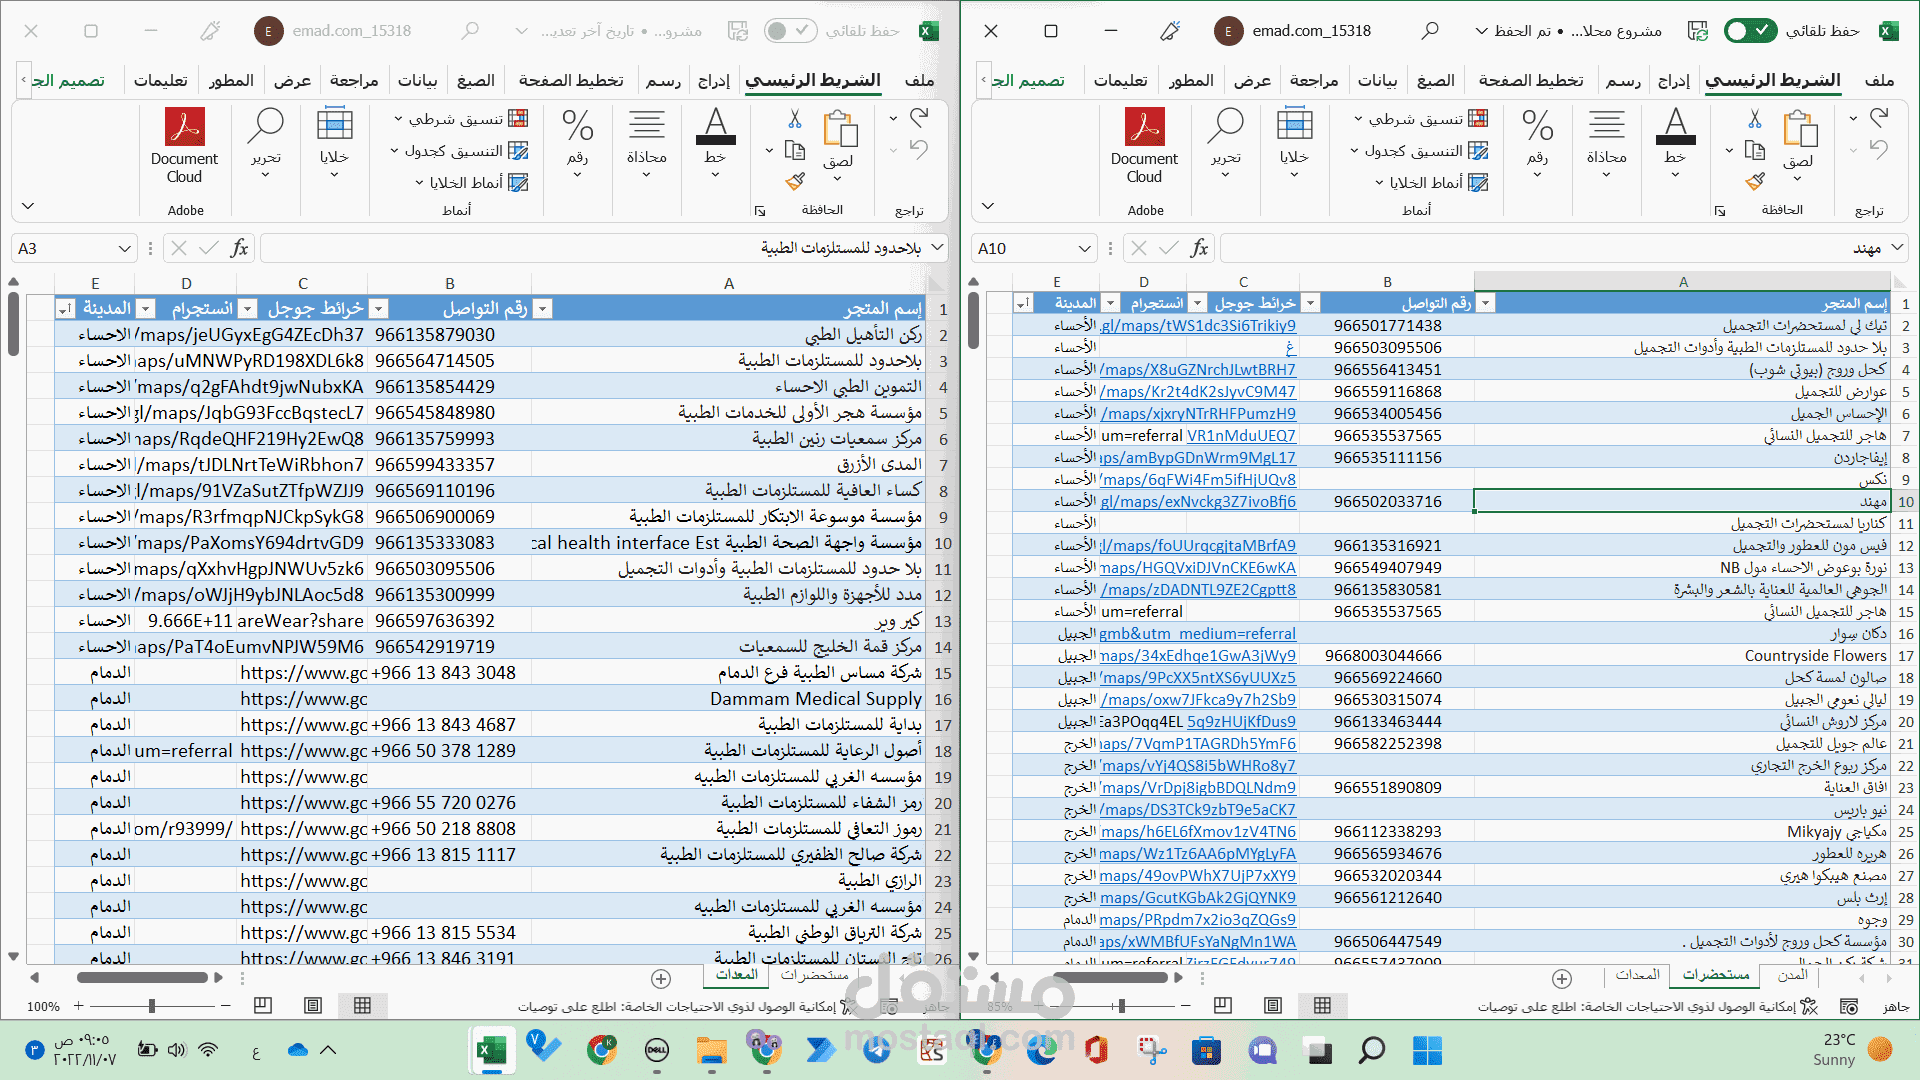Viewport: 1920px width, 1080px height.
Task: Click the Page Break Preview icon in right status bar
Action: [x=1222, y=1005]
